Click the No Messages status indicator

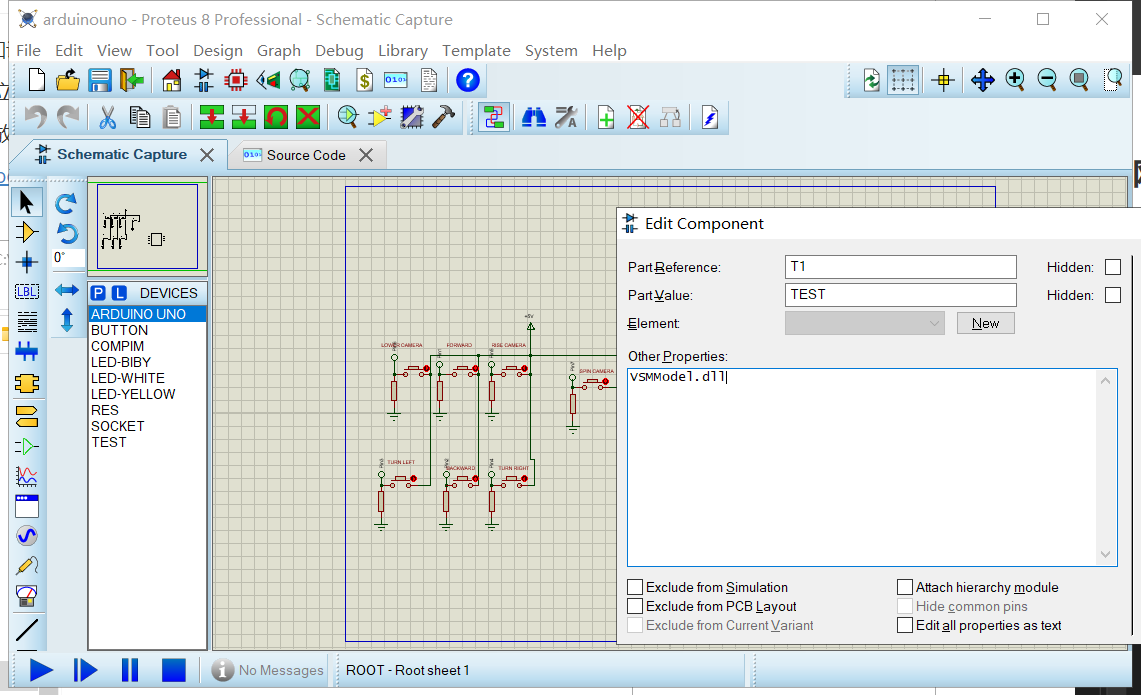point(268,670)
